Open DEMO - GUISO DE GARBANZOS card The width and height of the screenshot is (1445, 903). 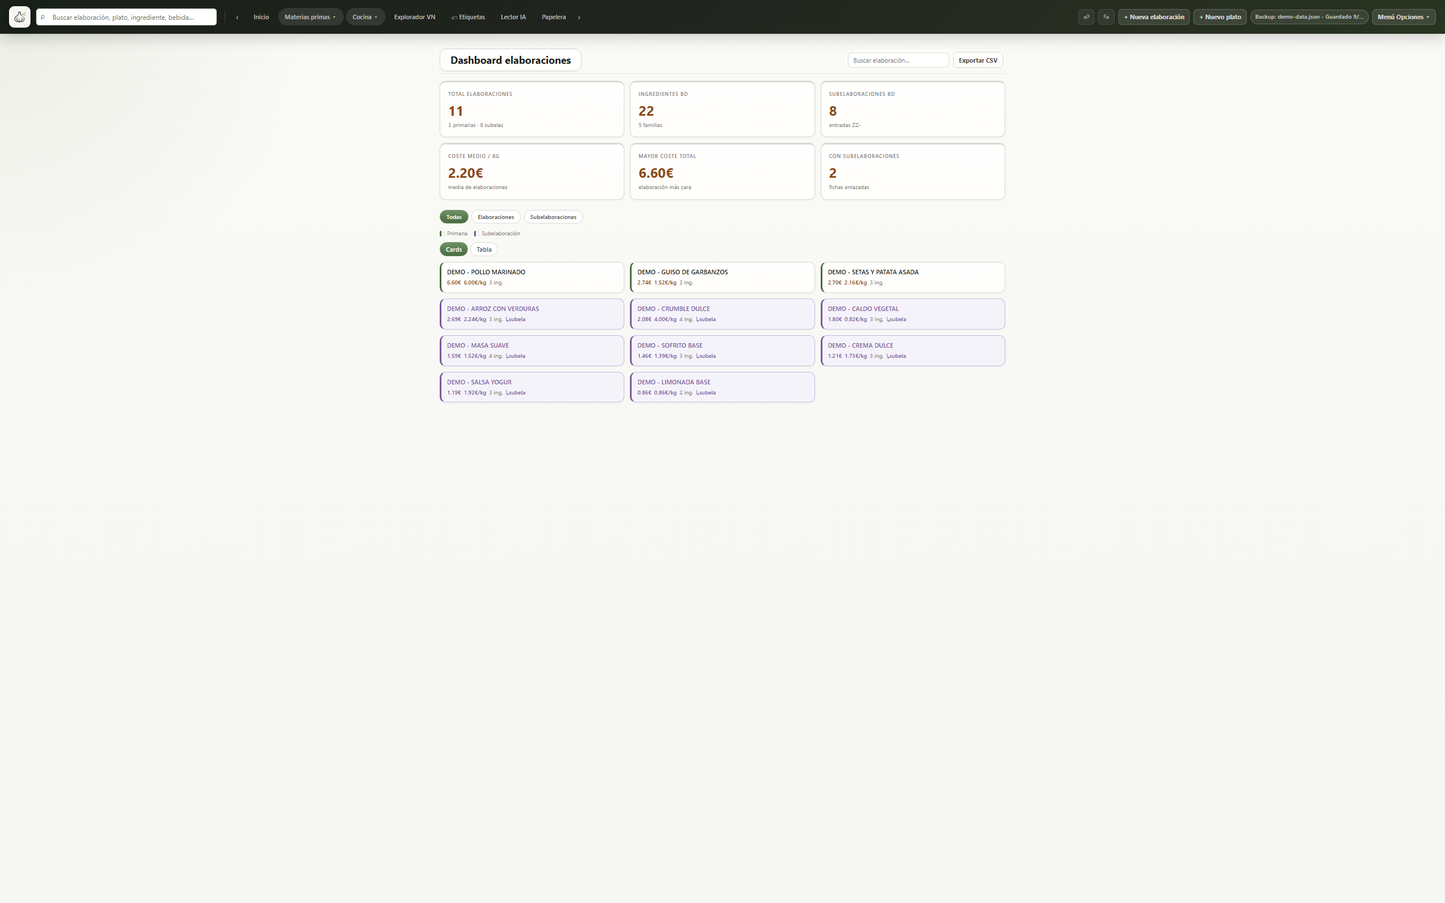722,277
